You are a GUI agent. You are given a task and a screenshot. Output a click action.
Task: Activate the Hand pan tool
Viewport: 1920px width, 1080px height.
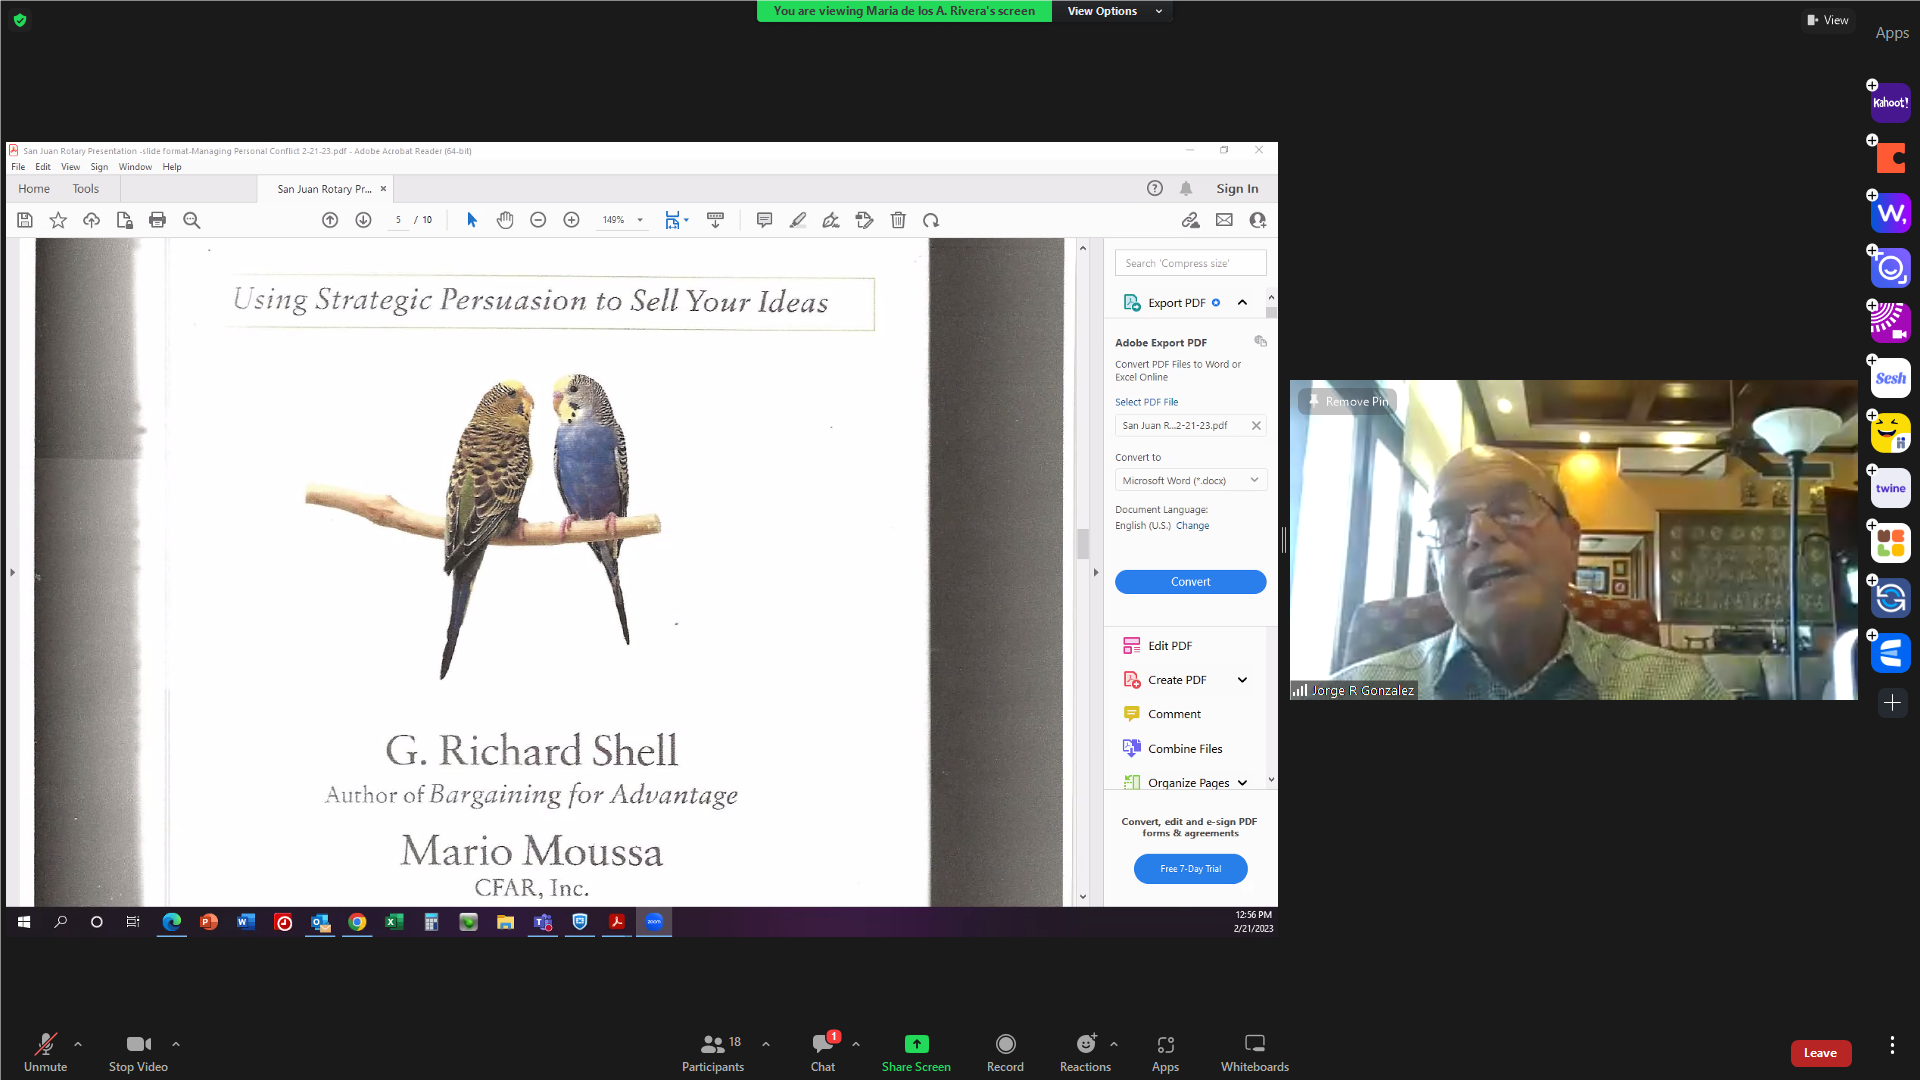click(x=505, y=220)
